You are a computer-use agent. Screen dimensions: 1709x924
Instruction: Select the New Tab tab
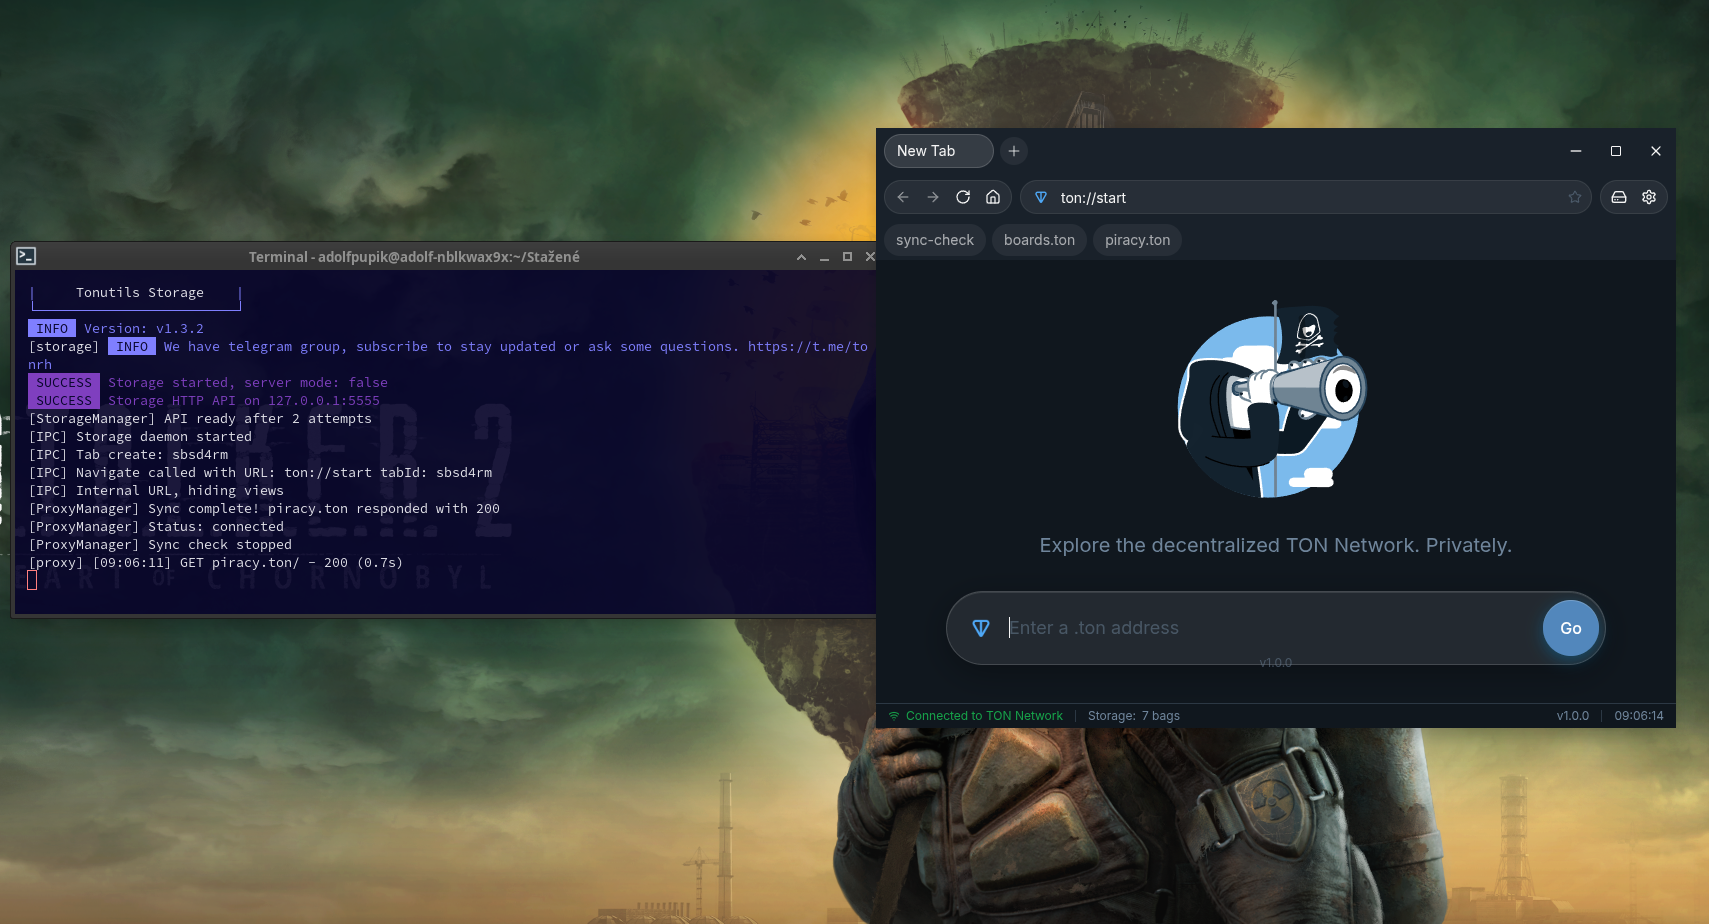tap(938, 151)
